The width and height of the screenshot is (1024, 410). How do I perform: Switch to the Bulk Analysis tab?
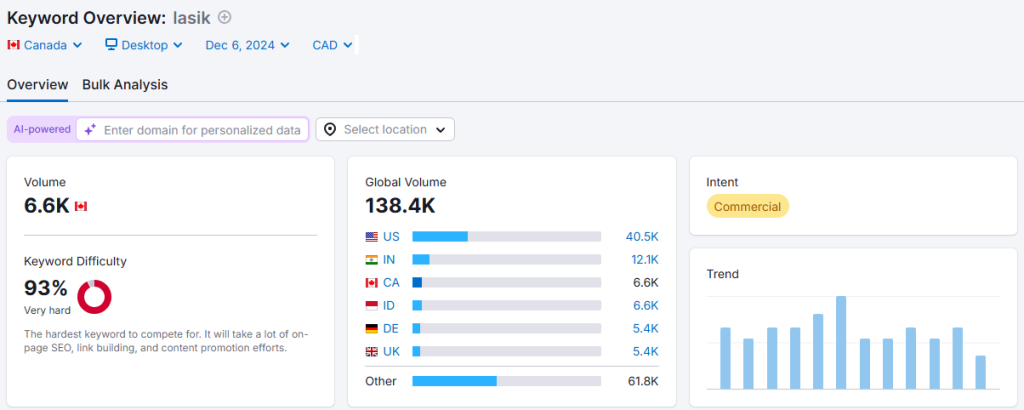click(x=125, y=85)
